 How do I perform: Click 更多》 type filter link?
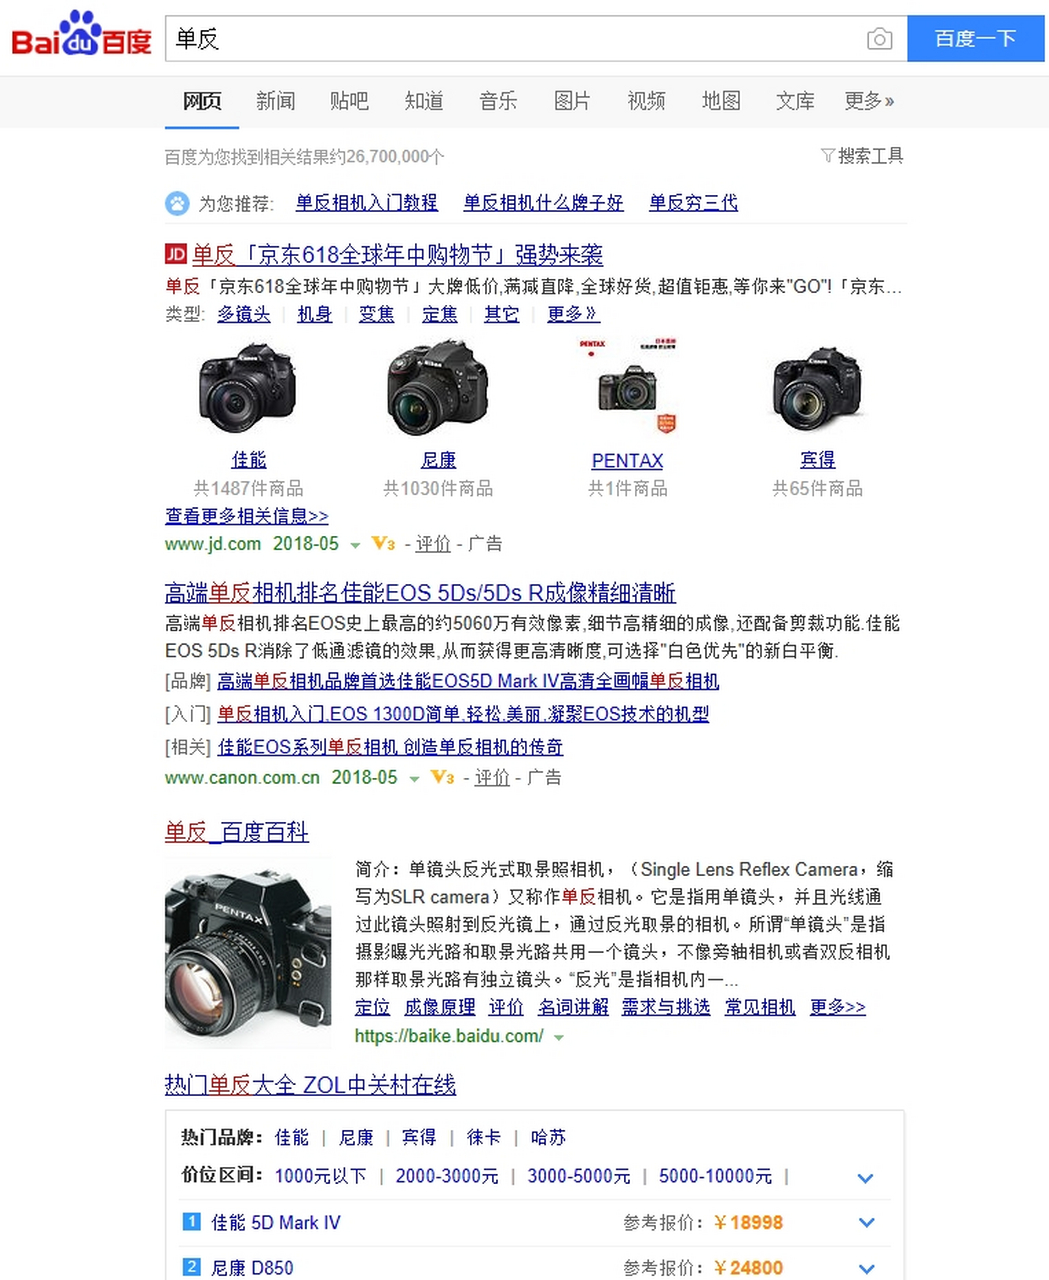(x=573, y=314)
